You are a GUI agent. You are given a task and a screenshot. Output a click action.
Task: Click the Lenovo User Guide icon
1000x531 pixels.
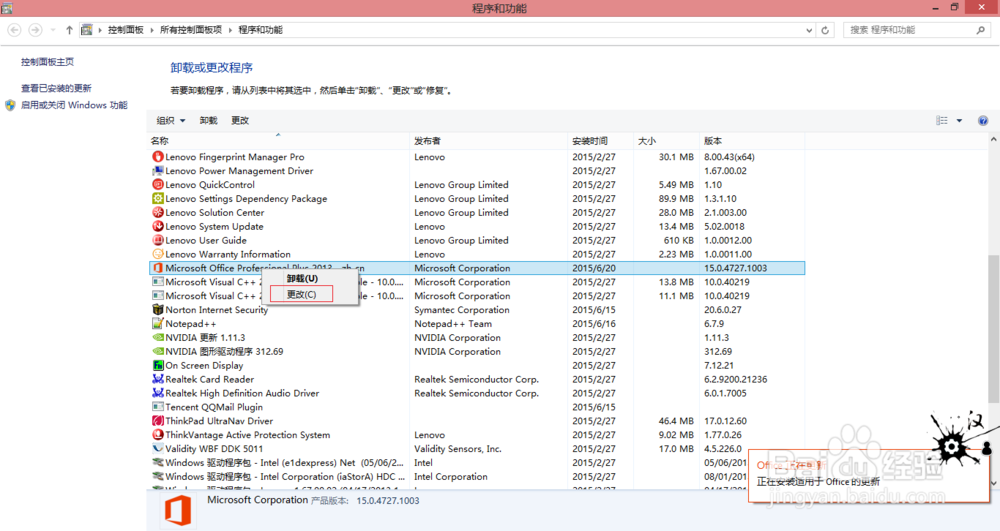158,240
